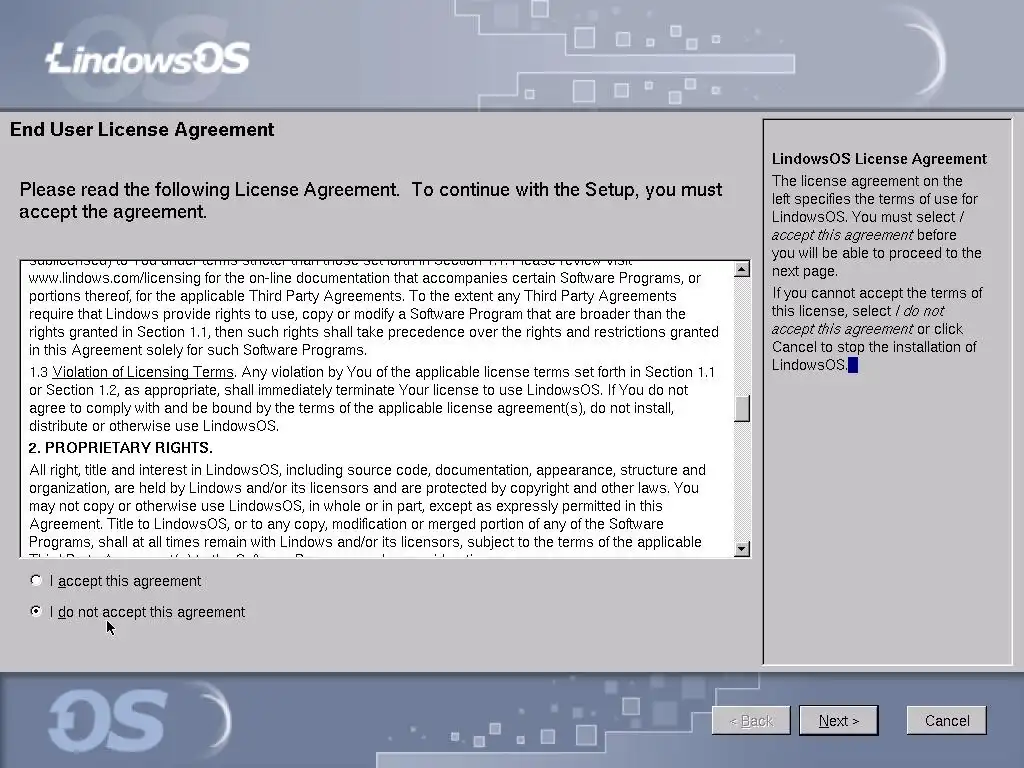Click the license scrollbar thumb
This screenshot has height=768, width=1024.
(742, 409)
